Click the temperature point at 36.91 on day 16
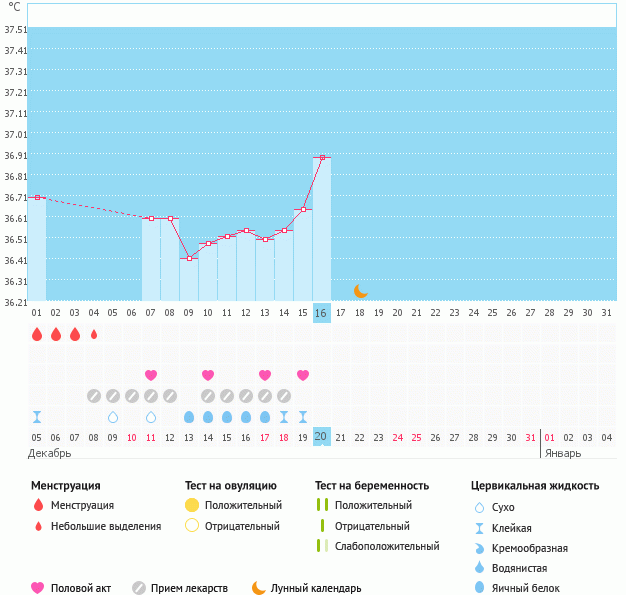Viewport: 626px width, 595px height. [322, 157]
